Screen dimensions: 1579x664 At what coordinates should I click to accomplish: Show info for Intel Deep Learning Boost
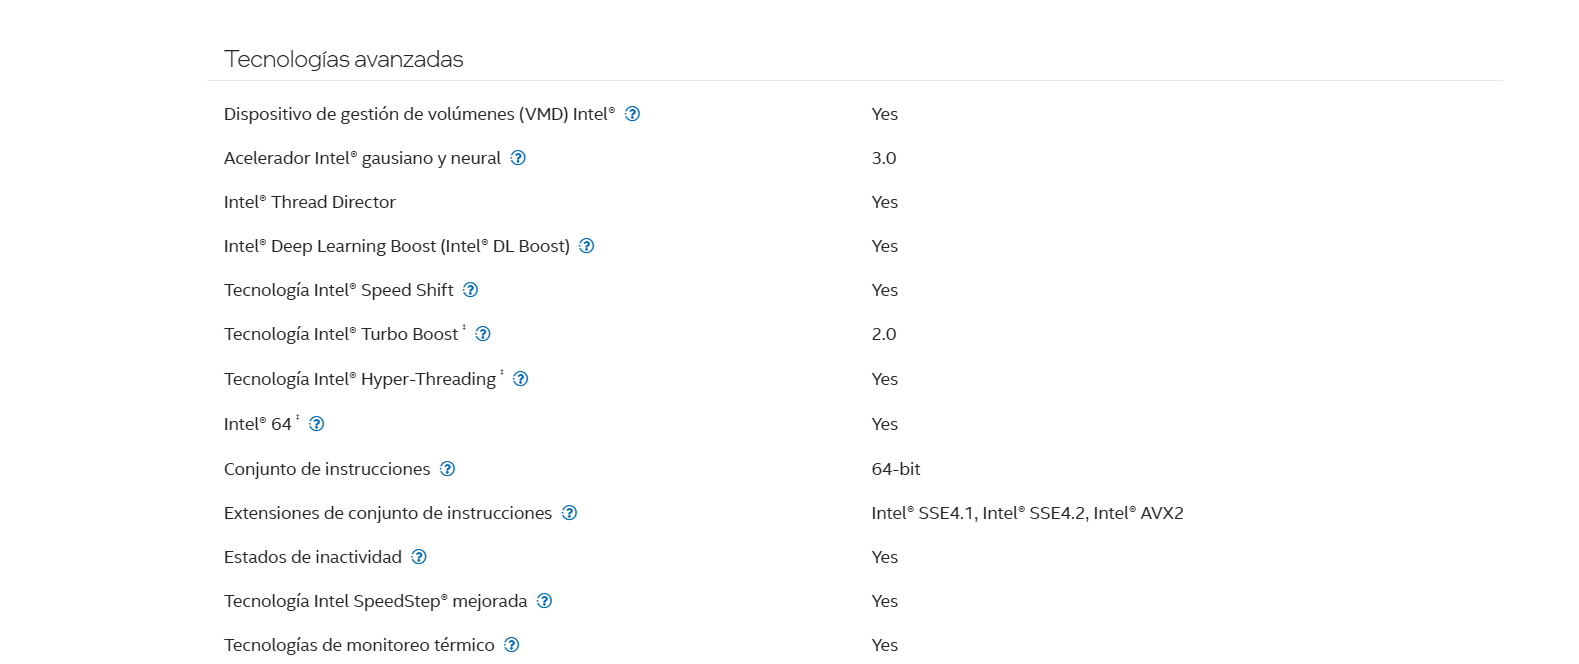coord(587,246)
